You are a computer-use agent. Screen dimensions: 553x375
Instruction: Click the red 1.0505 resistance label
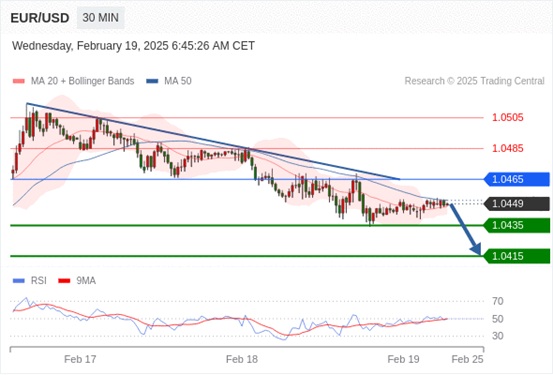[508, 117]
